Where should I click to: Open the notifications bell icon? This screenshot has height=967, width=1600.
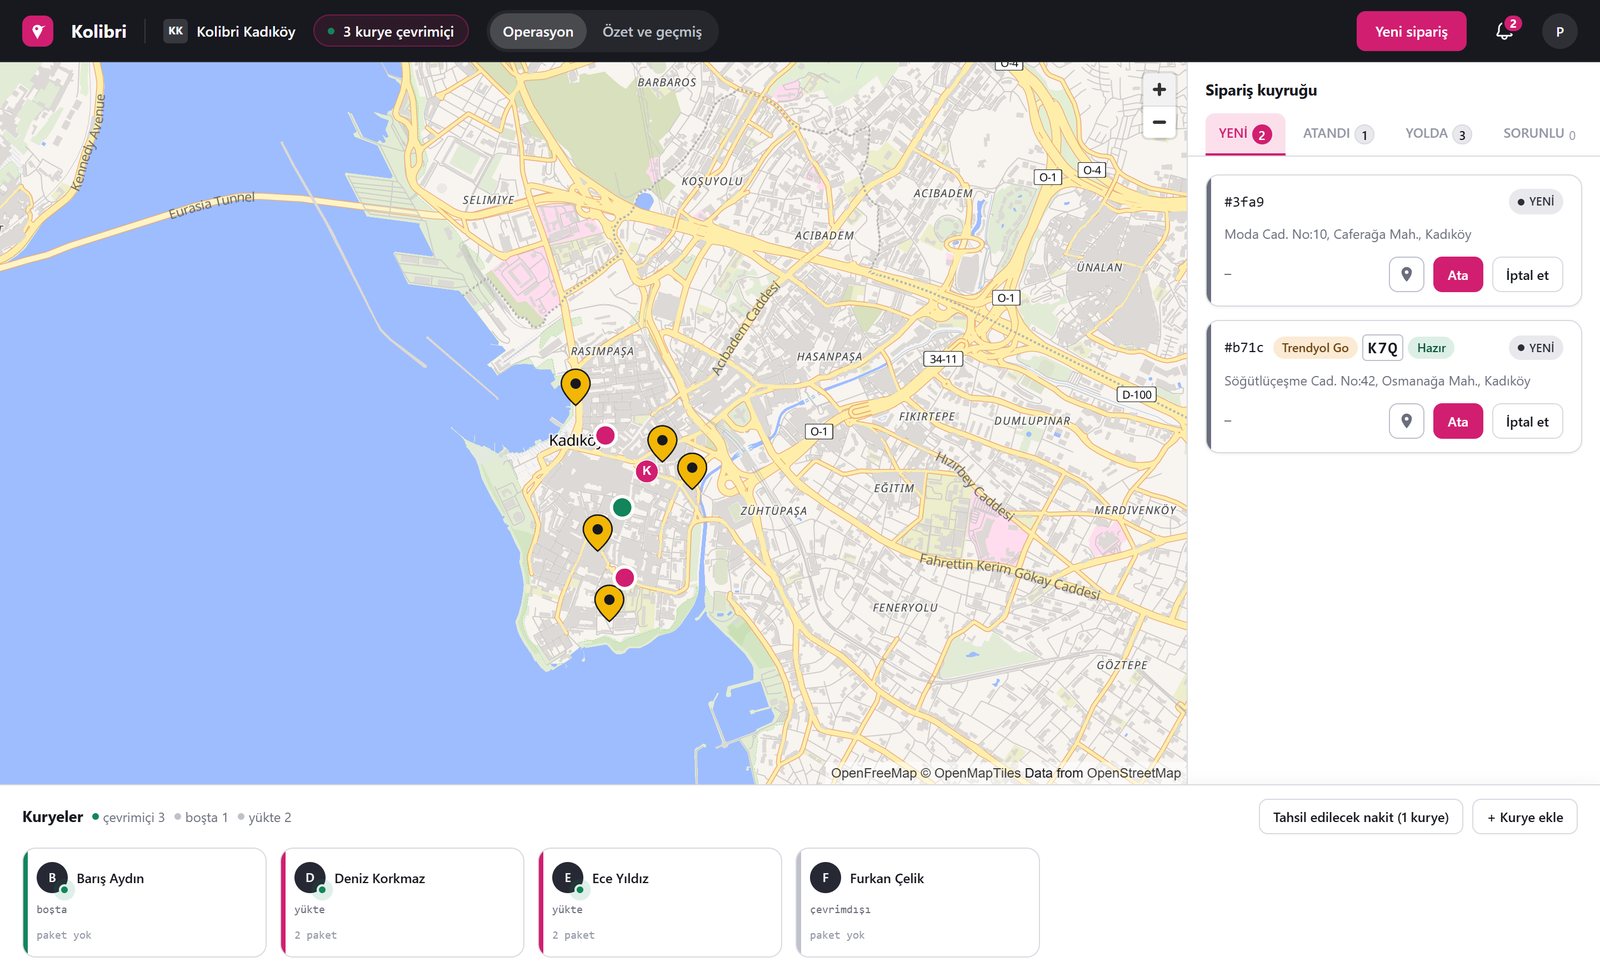tap(1504, 31)
